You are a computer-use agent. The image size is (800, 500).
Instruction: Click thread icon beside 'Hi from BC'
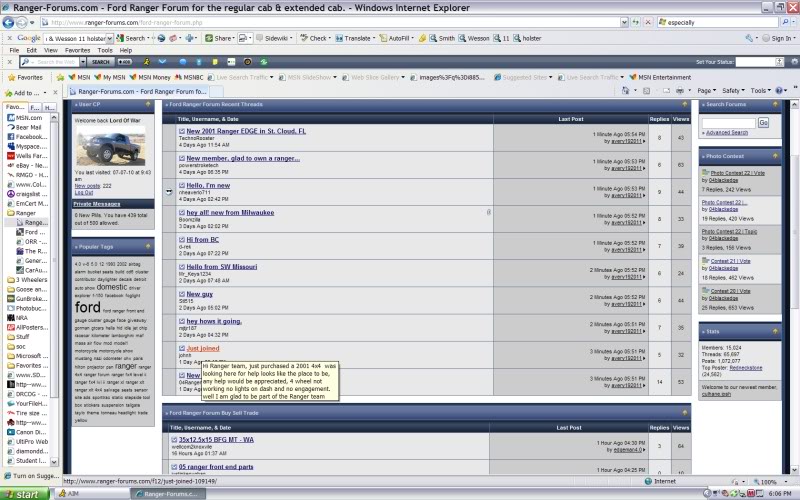click(x=182, y=239)
